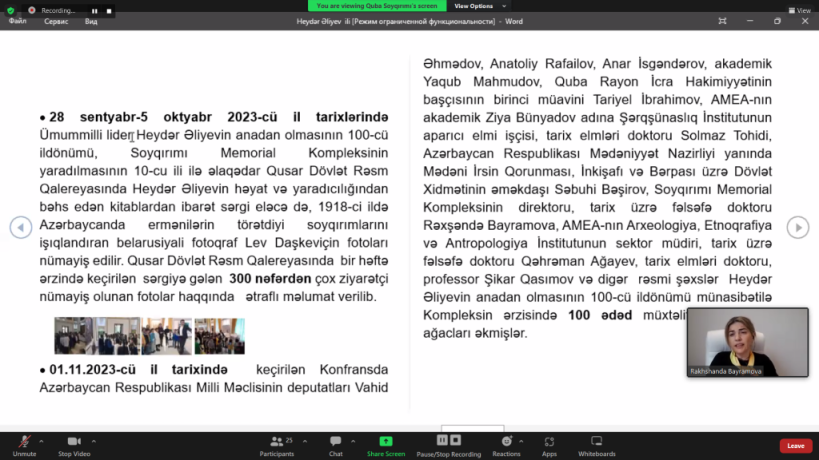Stop Video camera button
819x460 pixels.
pos(74,446)
